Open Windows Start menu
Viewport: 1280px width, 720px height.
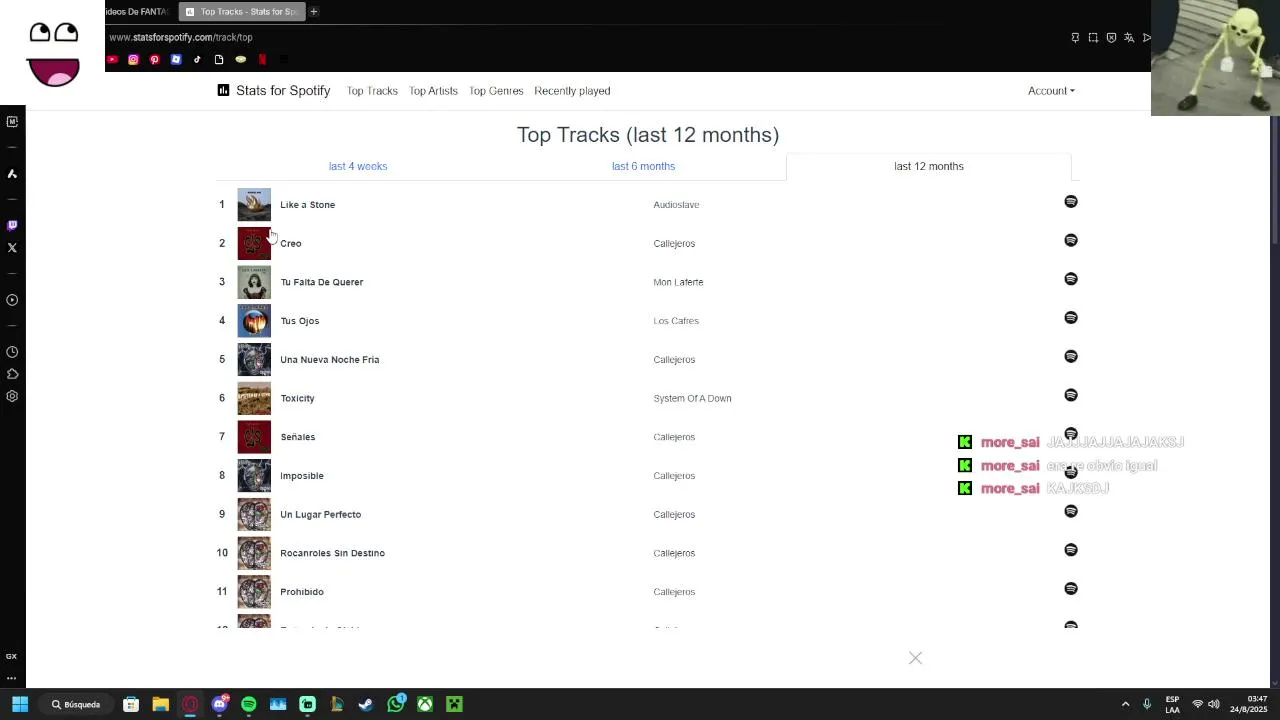point(20,704)
